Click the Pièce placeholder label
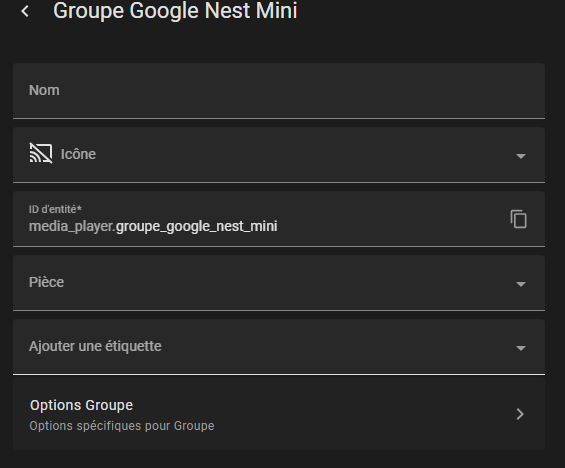Screen dimensions: 565x468 (46, 282)
